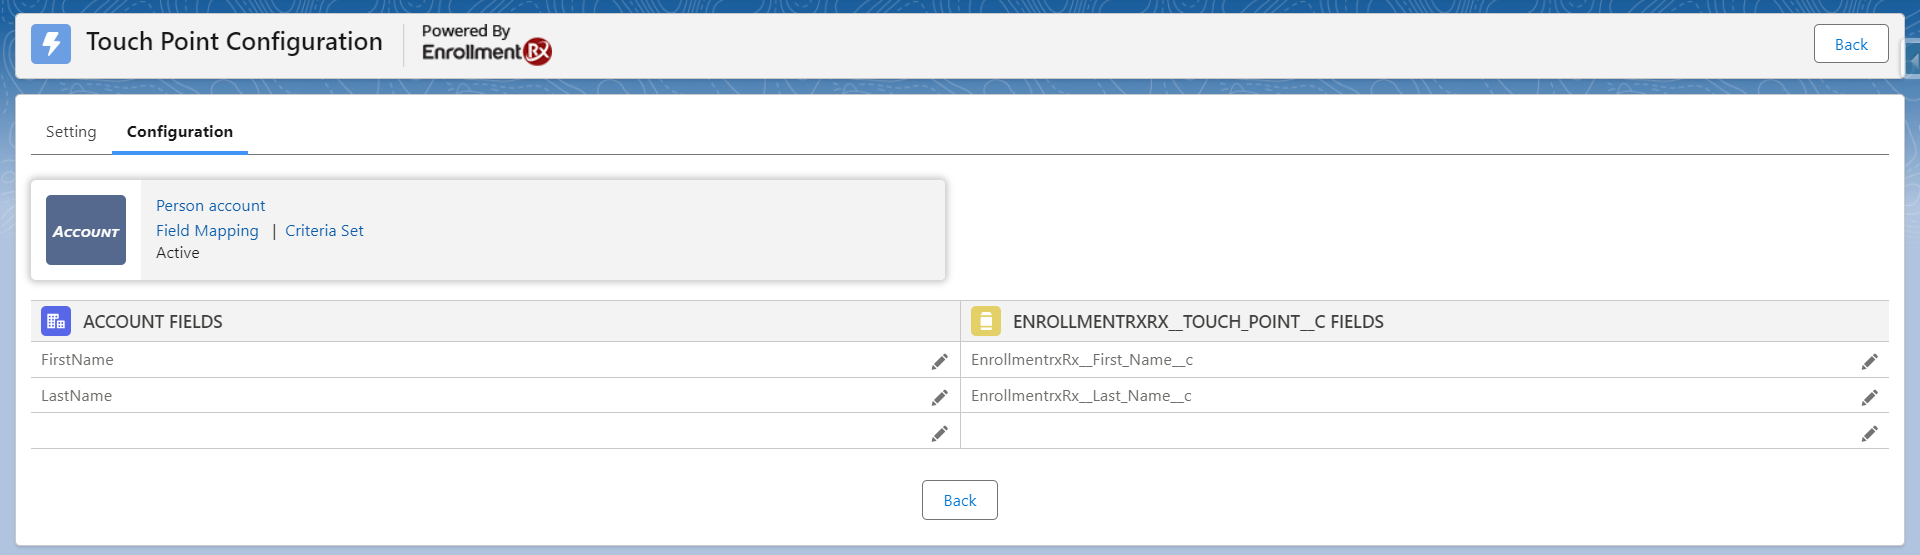The width and height of the screenshot is (1920, 555).
Task: Edit EnrollmentrxRx__Last_Name__c with its pencil icon
Action: coord(1869,397)
